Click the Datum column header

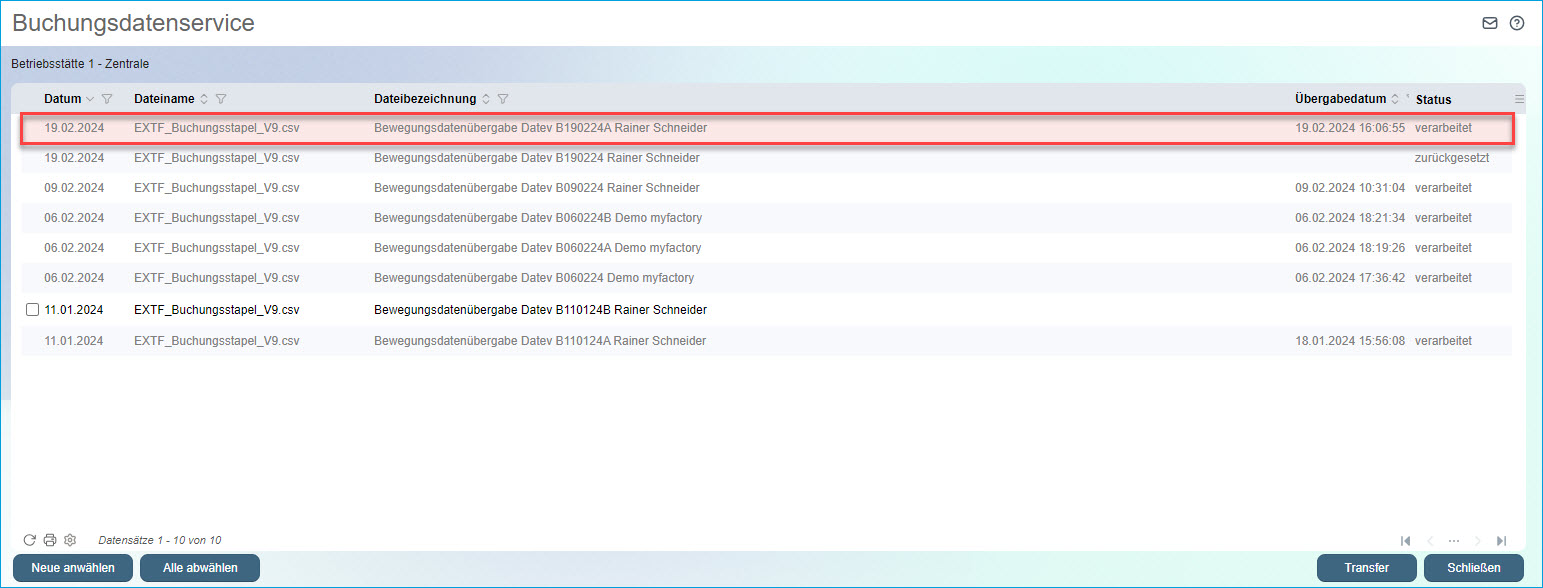pyautogui.click(x=63, y=99)
